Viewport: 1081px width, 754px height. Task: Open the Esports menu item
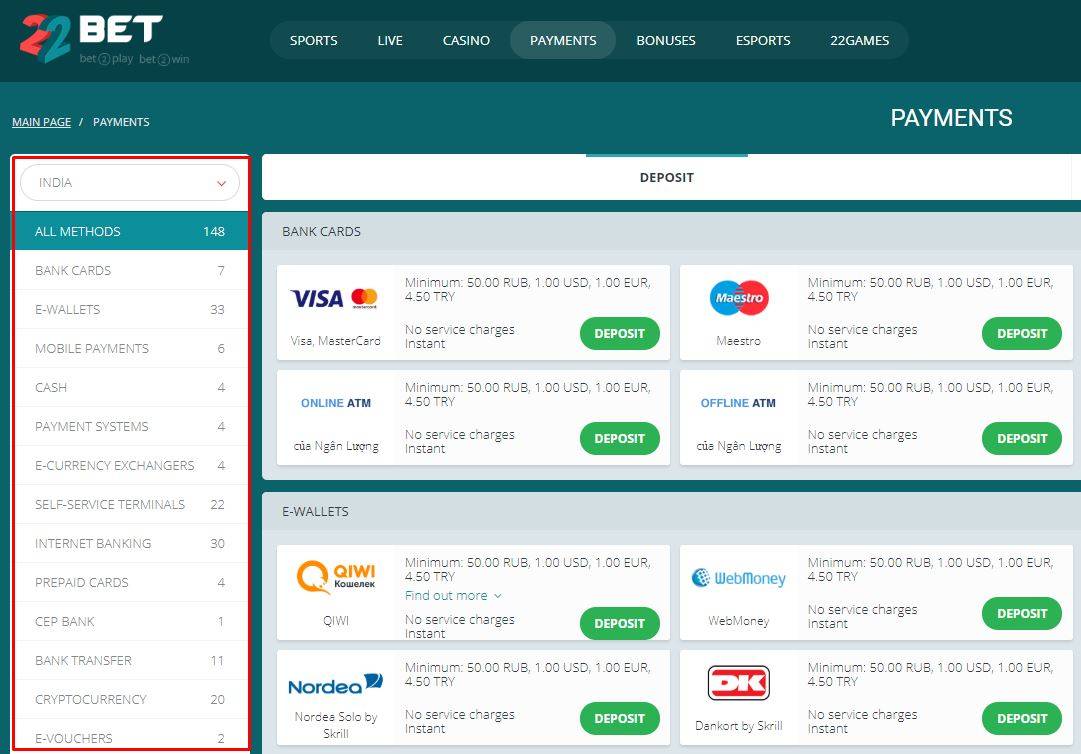click(762, 40)
